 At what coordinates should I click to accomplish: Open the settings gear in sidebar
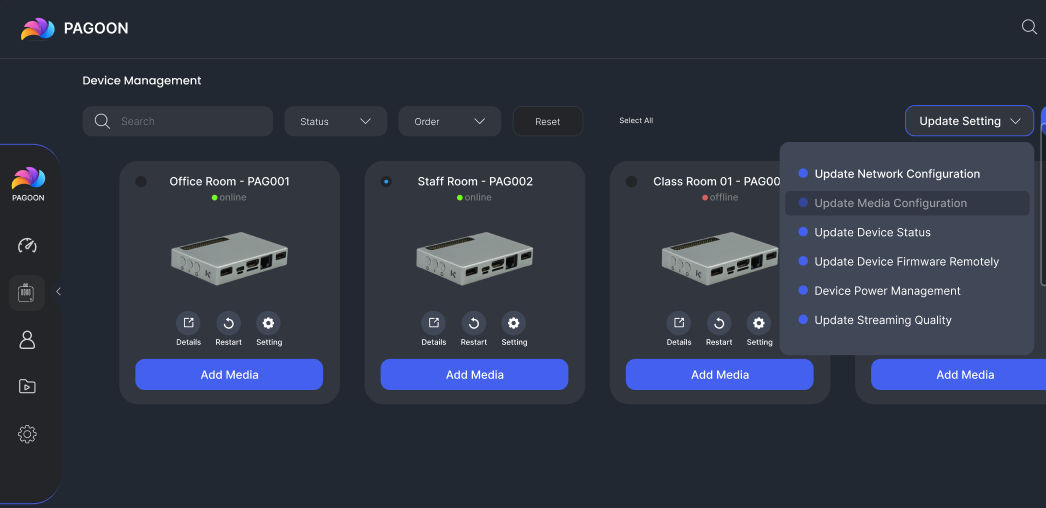(x=27, y=434)
